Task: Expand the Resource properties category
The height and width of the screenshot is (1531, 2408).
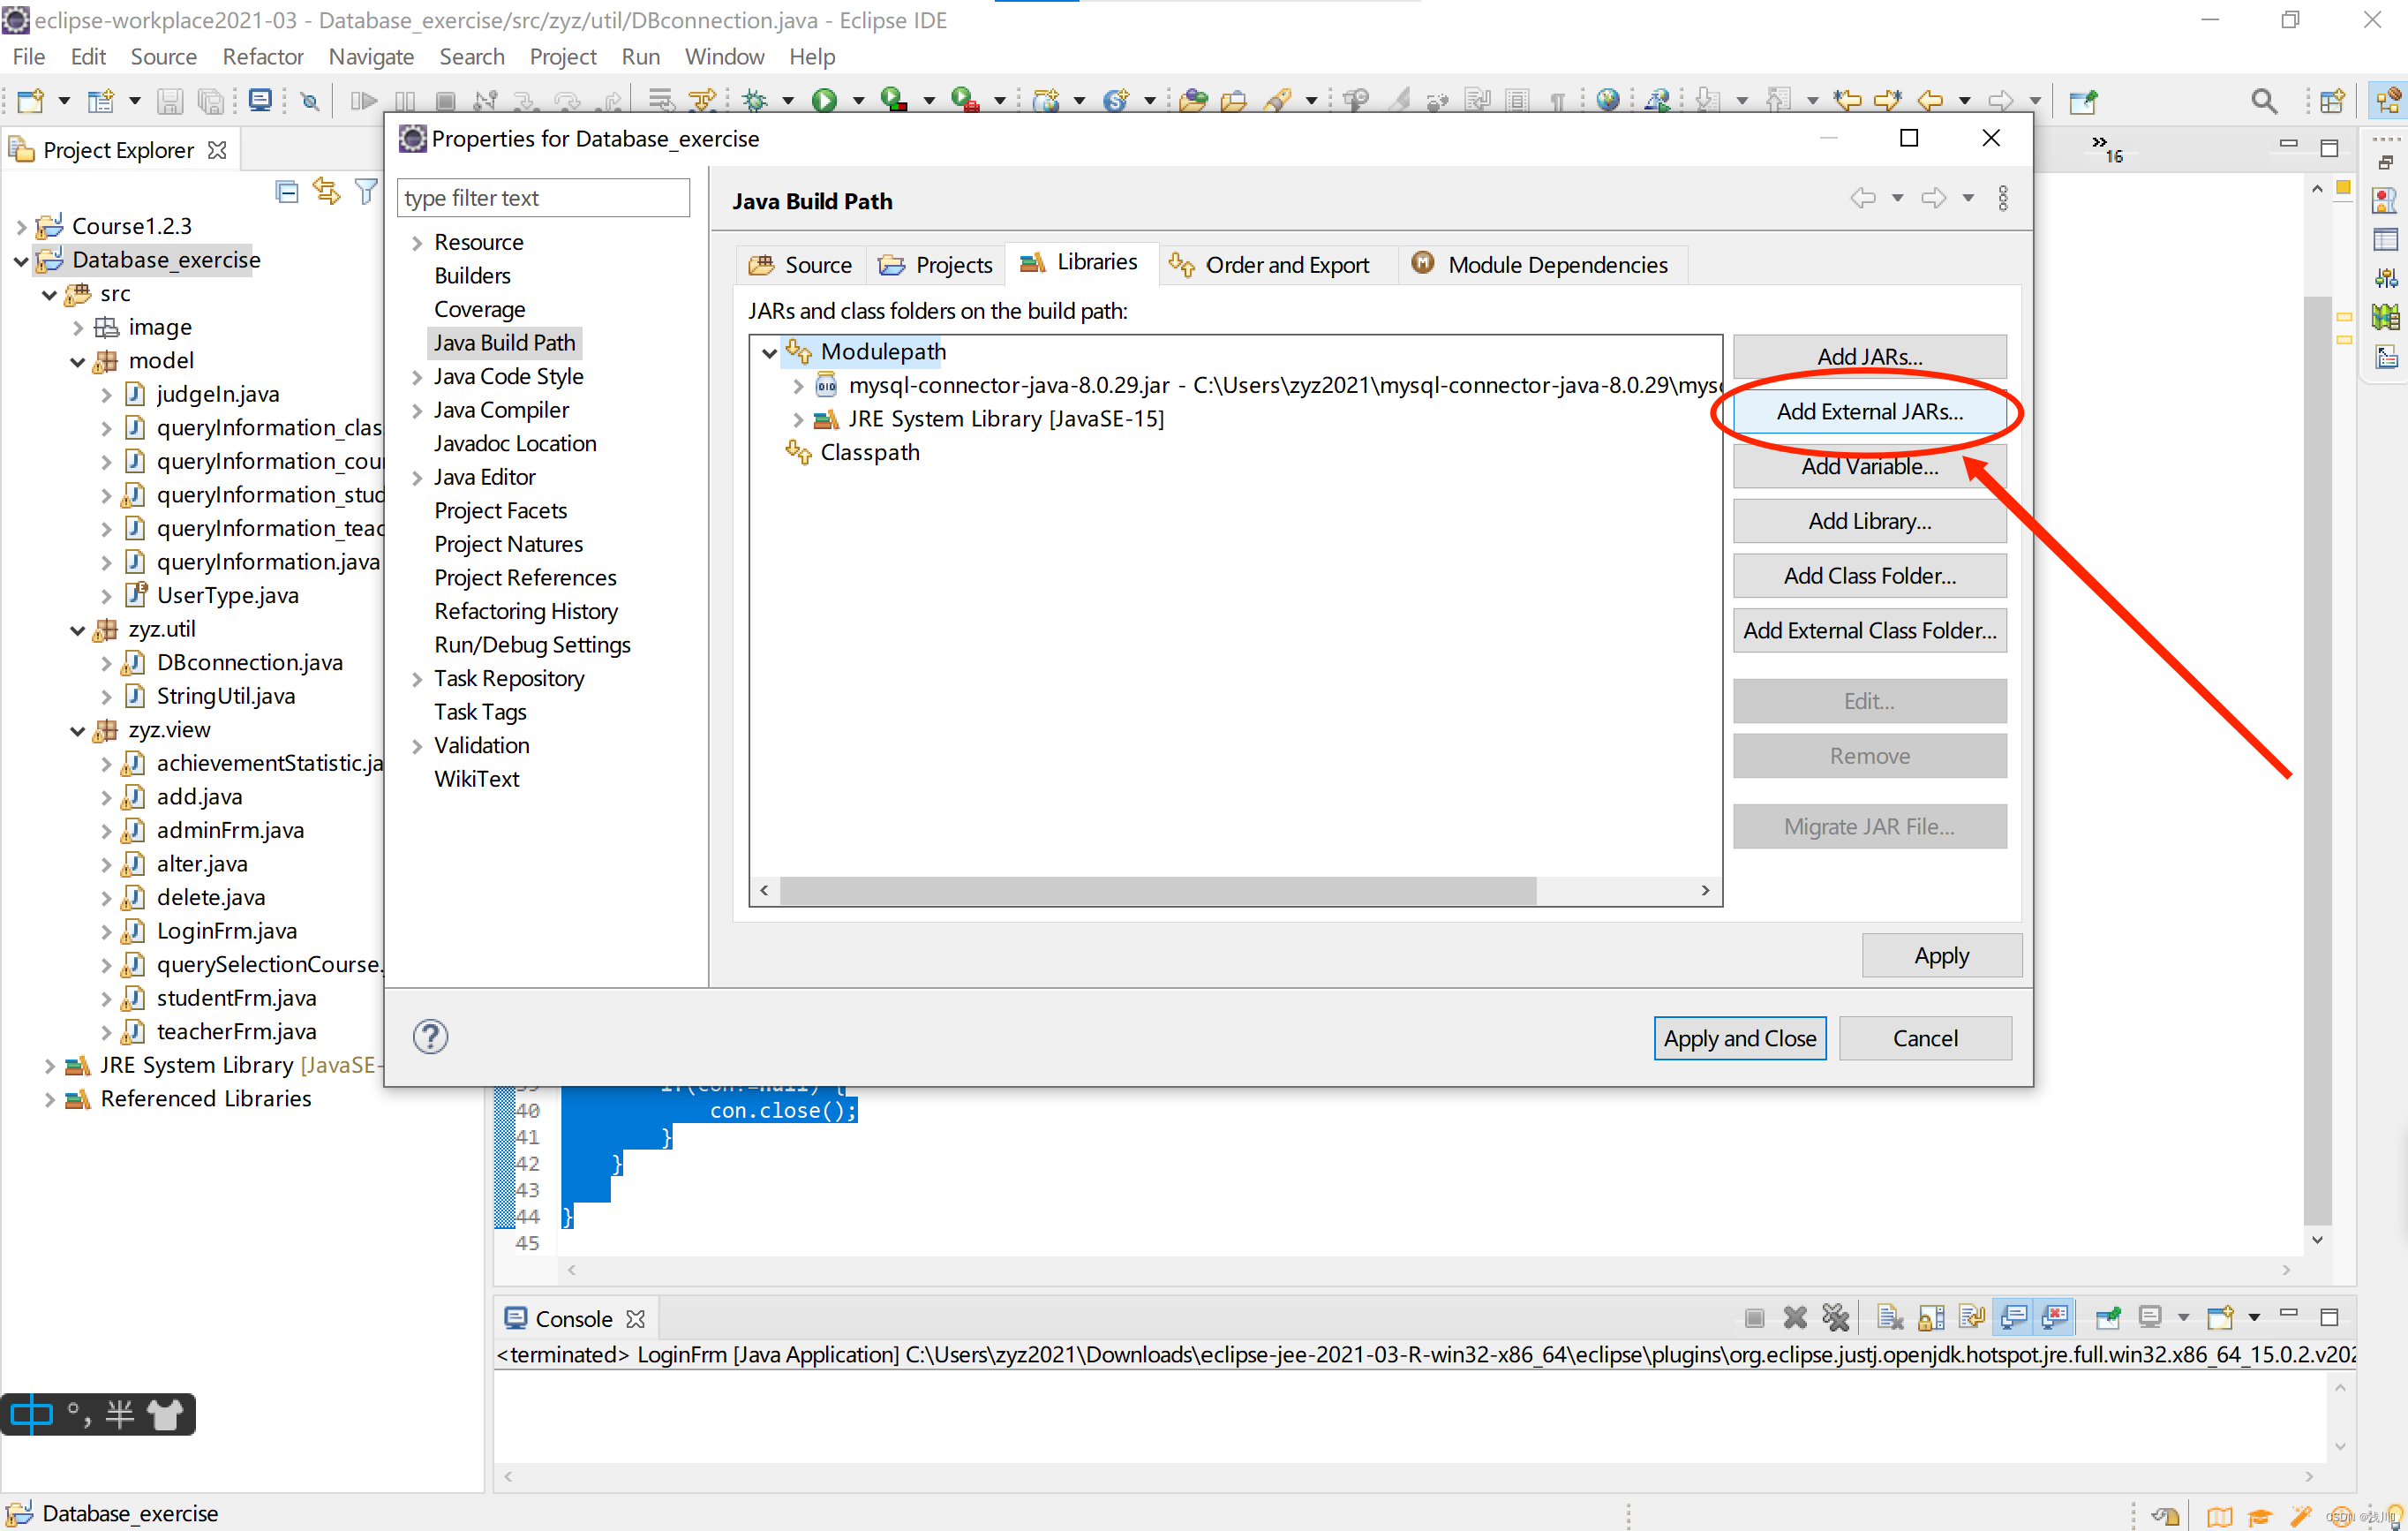Action: coord(417,242)
